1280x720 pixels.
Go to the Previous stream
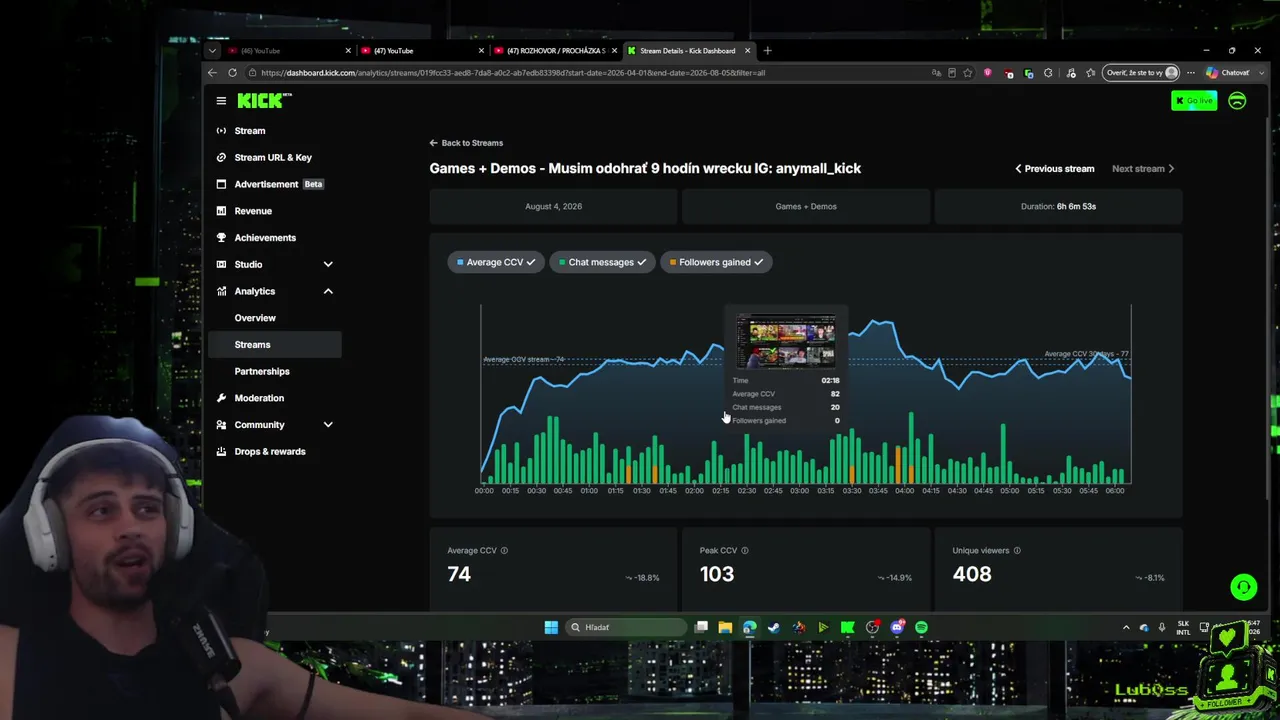[1055, 169]
